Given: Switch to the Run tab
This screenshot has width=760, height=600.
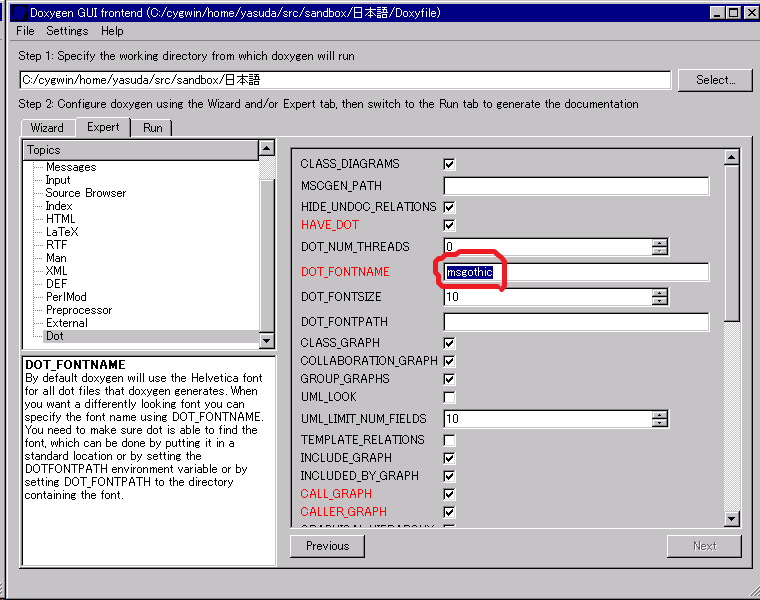Looking at the screenshot, I should (152, 128).
